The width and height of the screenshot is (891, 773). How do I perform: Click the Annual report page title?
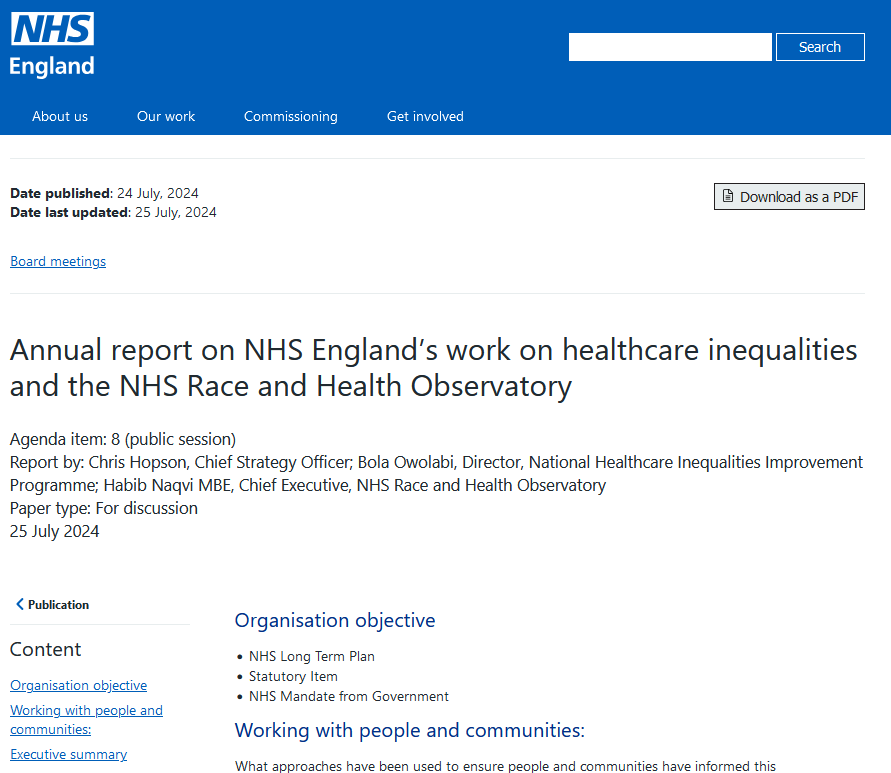coord(434,368)
